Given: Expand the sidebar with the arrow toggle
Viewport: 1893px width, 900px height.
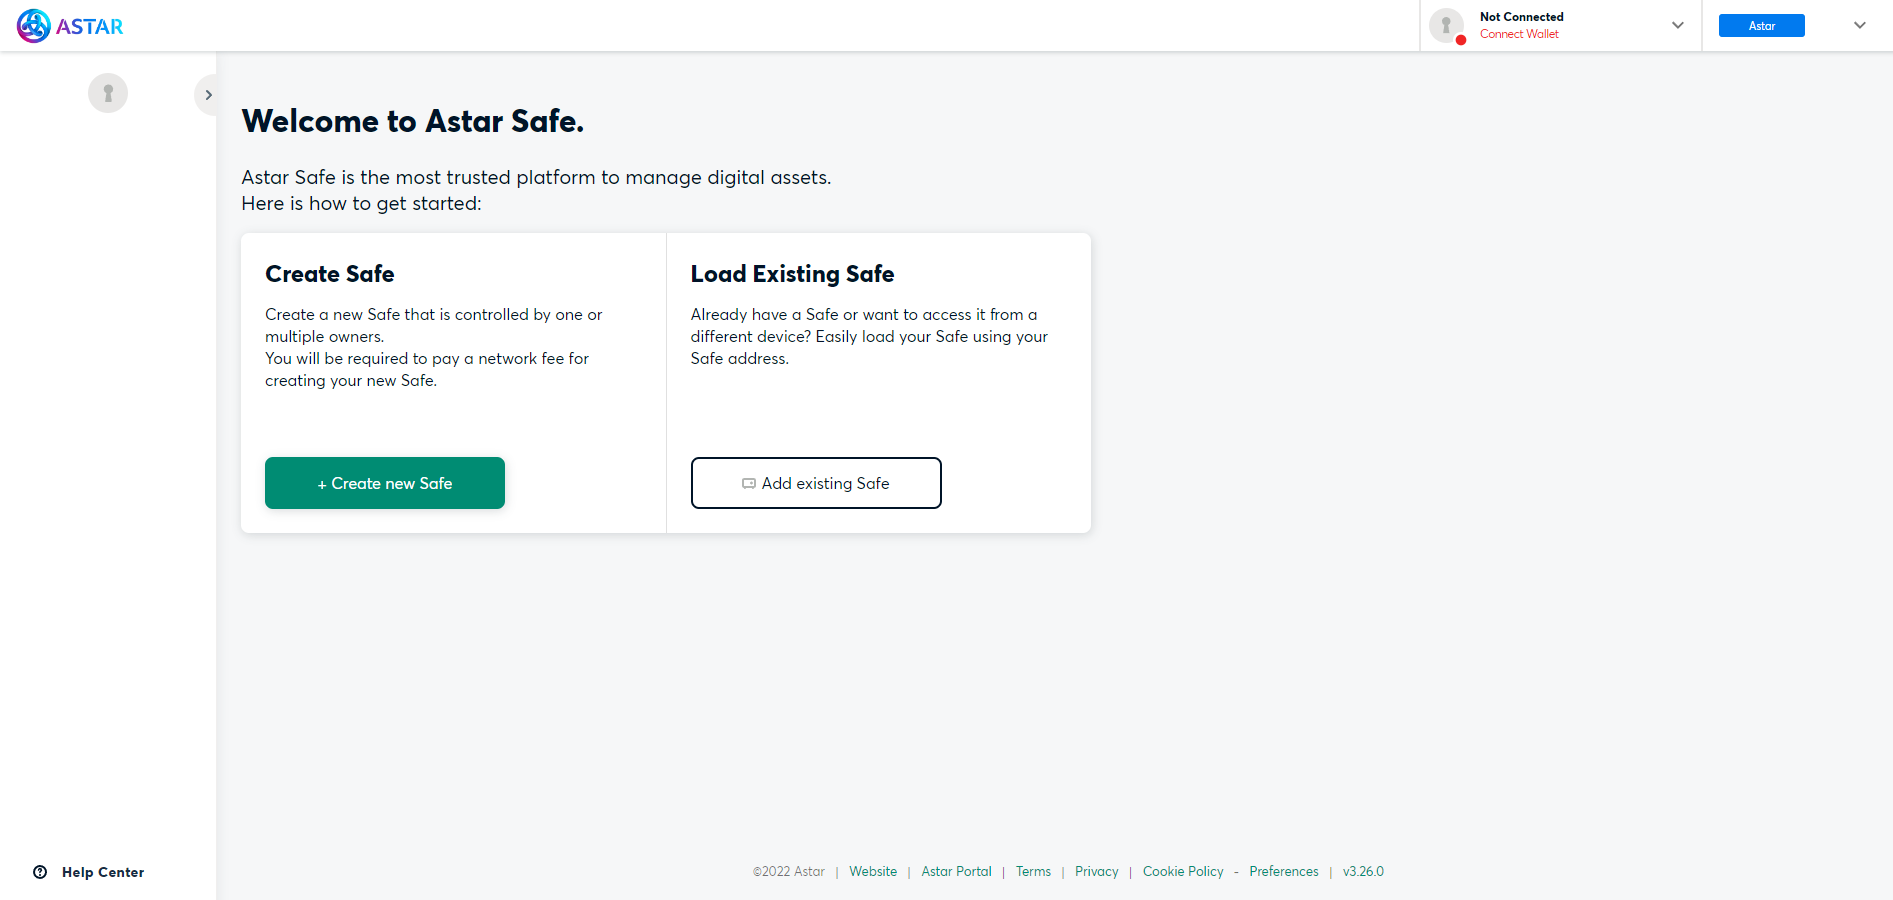Looking at the screenshot, I should pos(208,95).
